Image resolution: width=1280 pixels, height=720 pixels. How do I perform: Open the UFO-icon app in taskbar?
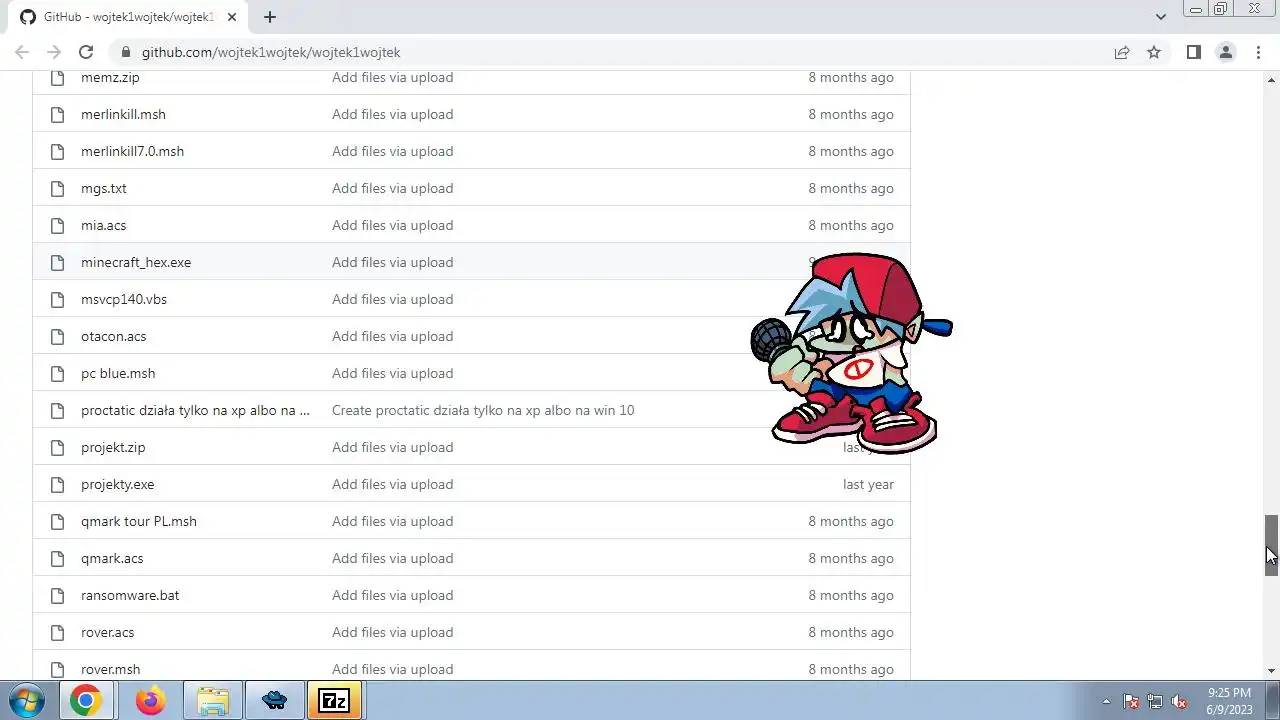coord(275,701)
